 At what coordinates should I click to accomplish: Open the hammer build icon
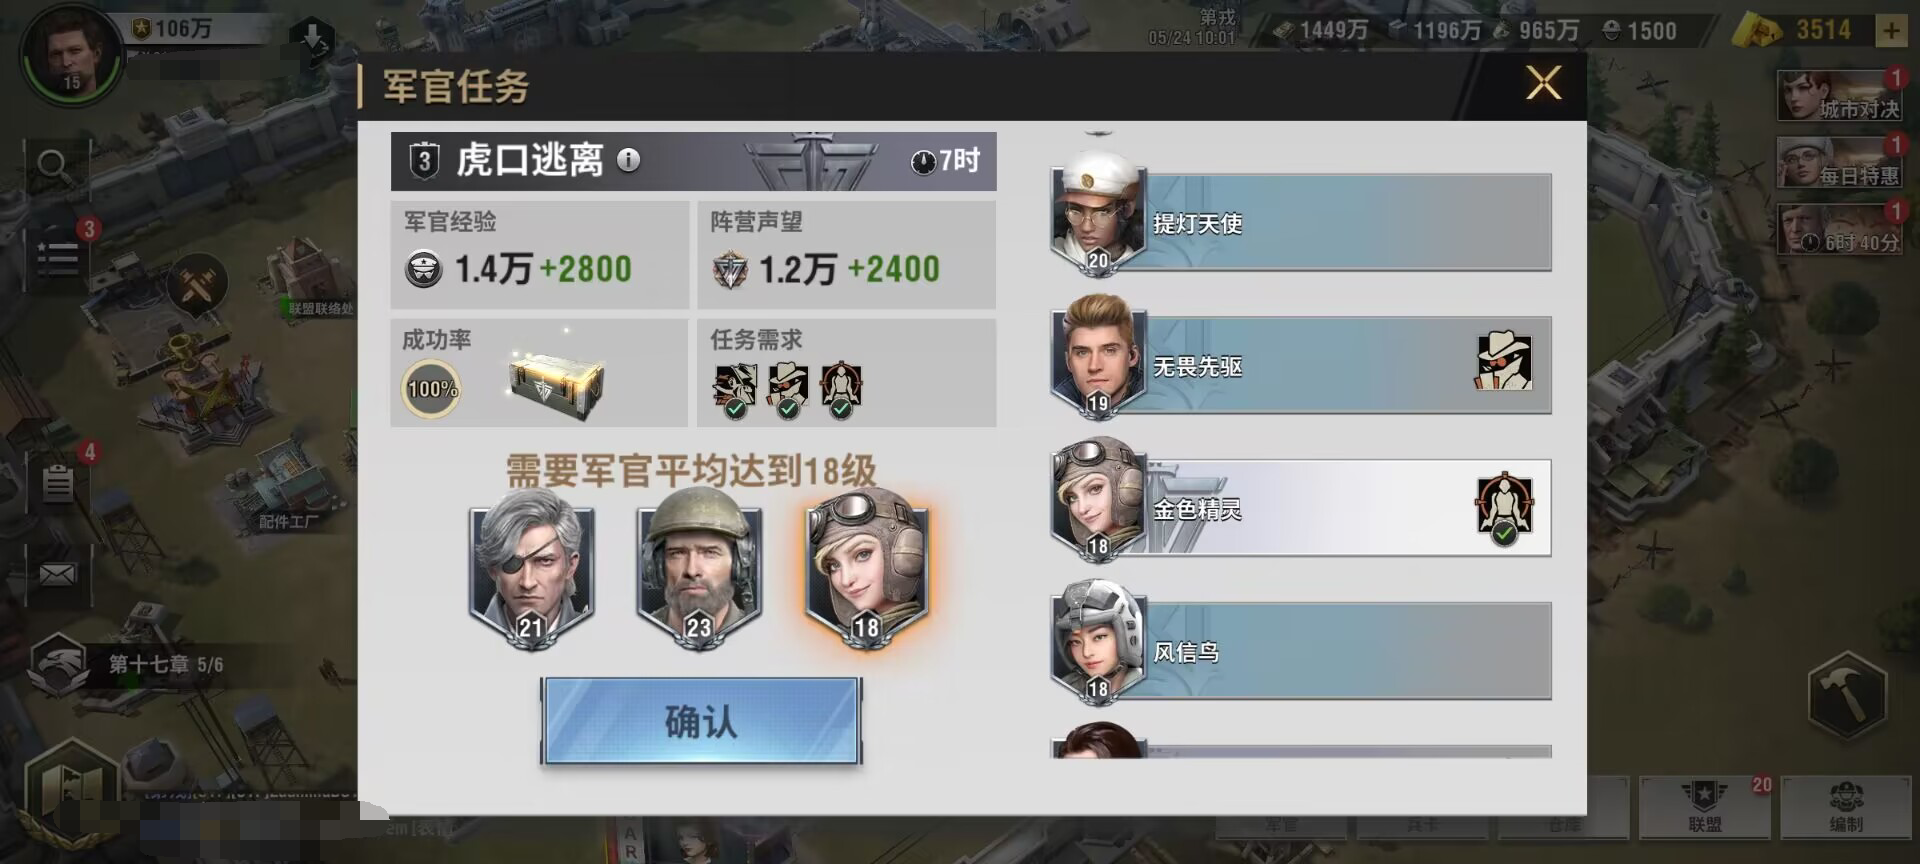1847,695
